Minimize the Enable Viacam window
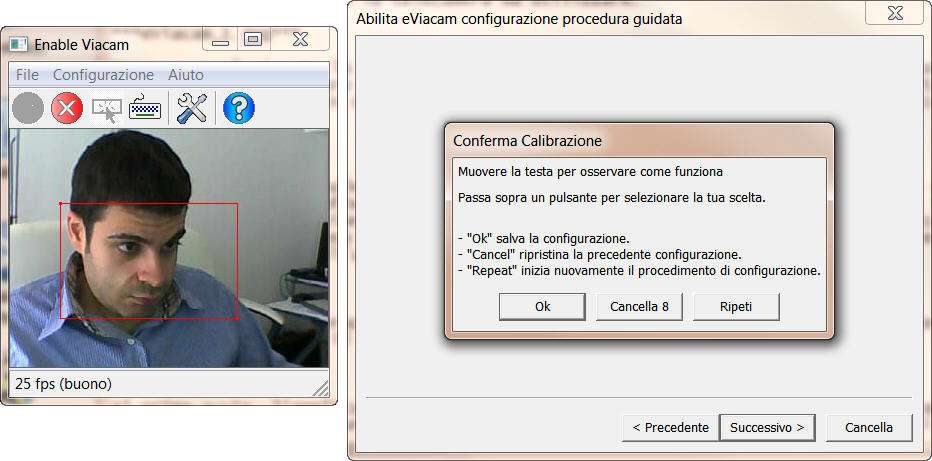Viewport: 932px width, 461px height. 221,40
